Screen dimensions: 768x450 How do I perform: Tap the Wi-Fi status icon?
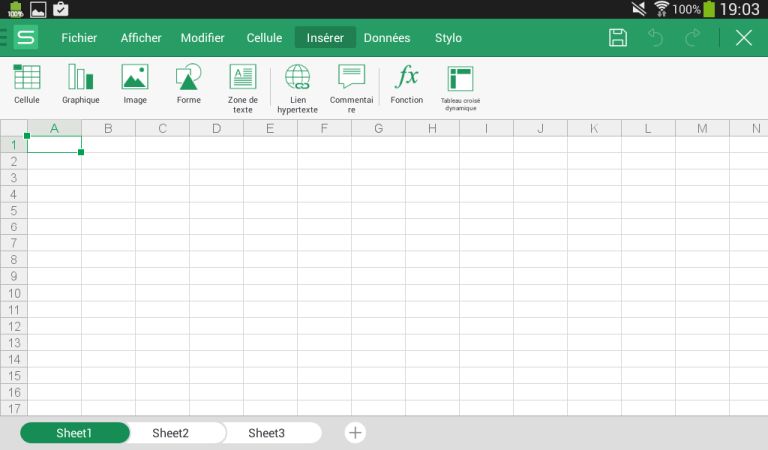(661, 9)
